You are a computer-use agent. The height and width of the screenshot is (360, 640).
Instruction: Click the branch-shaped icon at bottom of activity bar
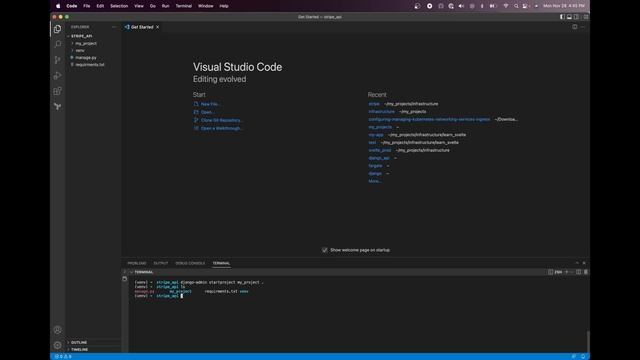58,107
